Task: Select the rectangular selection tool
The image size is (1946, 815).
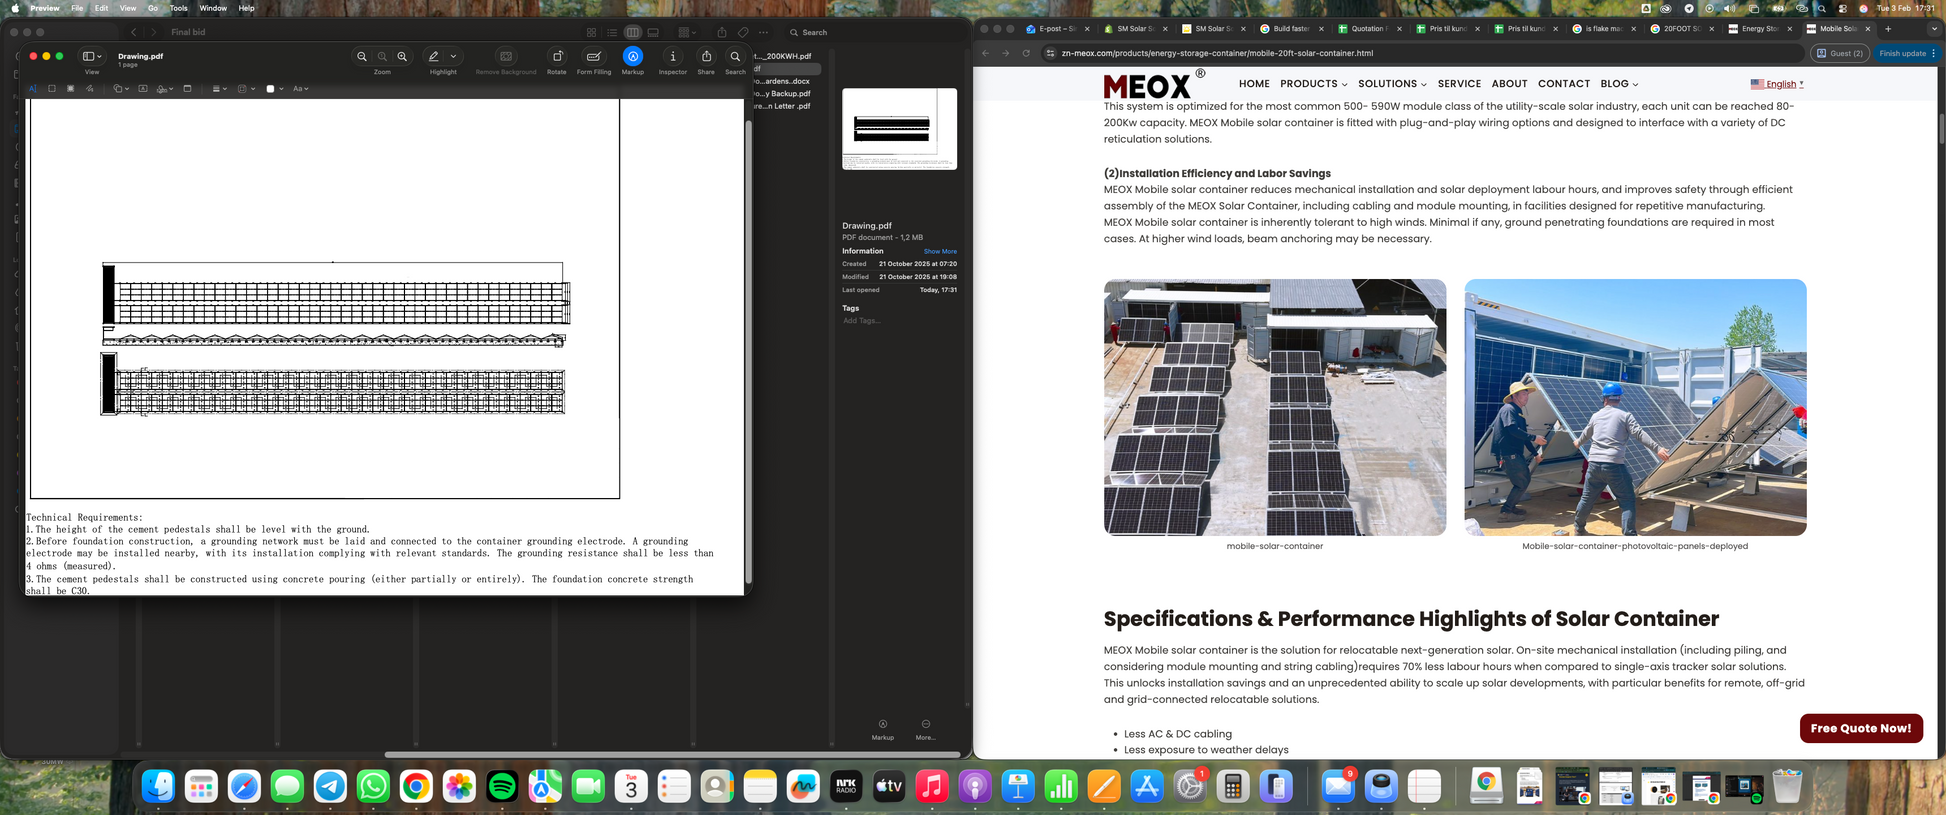Action: [52, 89]
